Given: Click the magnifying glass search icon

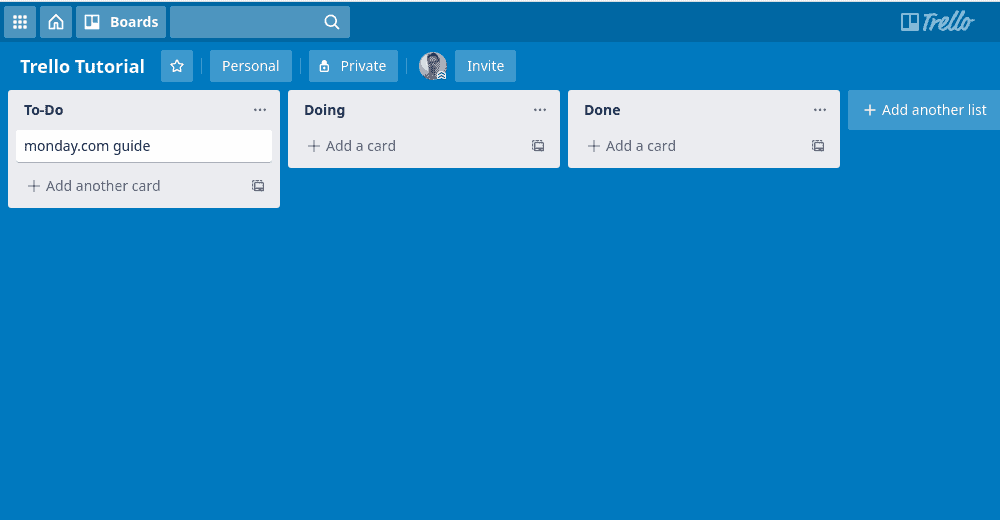Looking at the screenshot, I should coord(332,22).
